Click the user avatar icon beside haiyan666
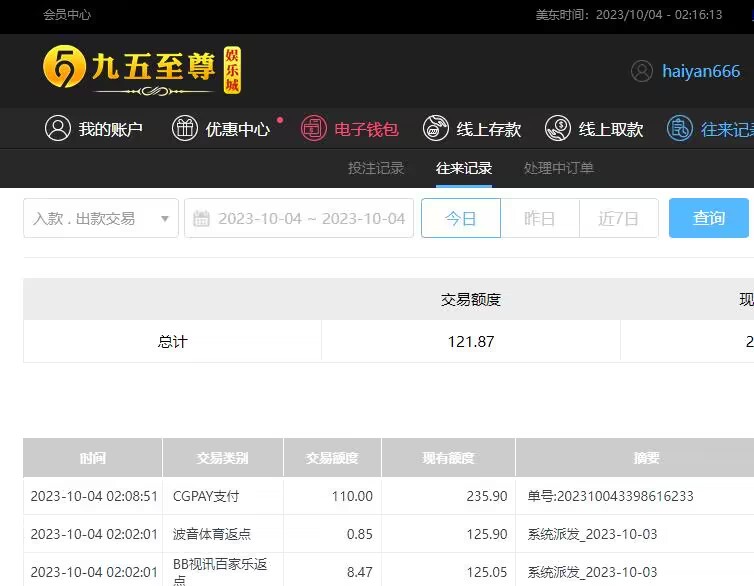 point(642,71)
